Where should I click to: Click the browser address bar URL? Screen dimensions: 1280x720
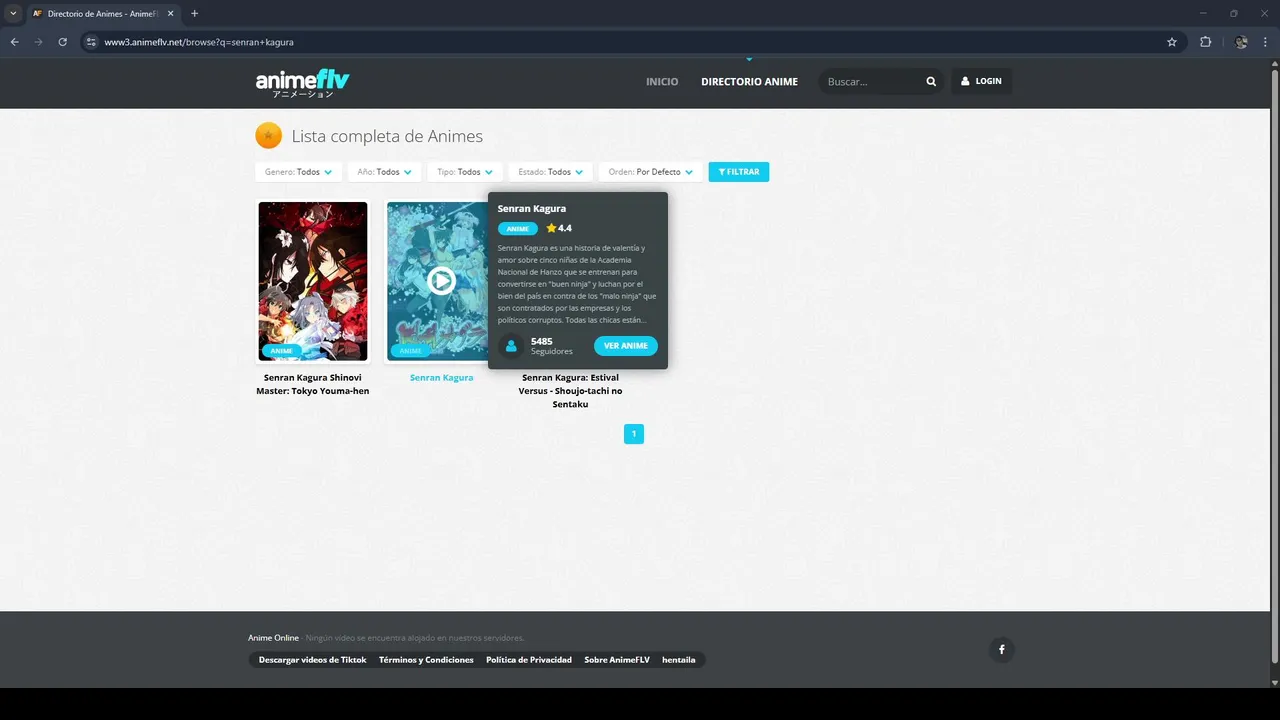click(x=199, y=42)
